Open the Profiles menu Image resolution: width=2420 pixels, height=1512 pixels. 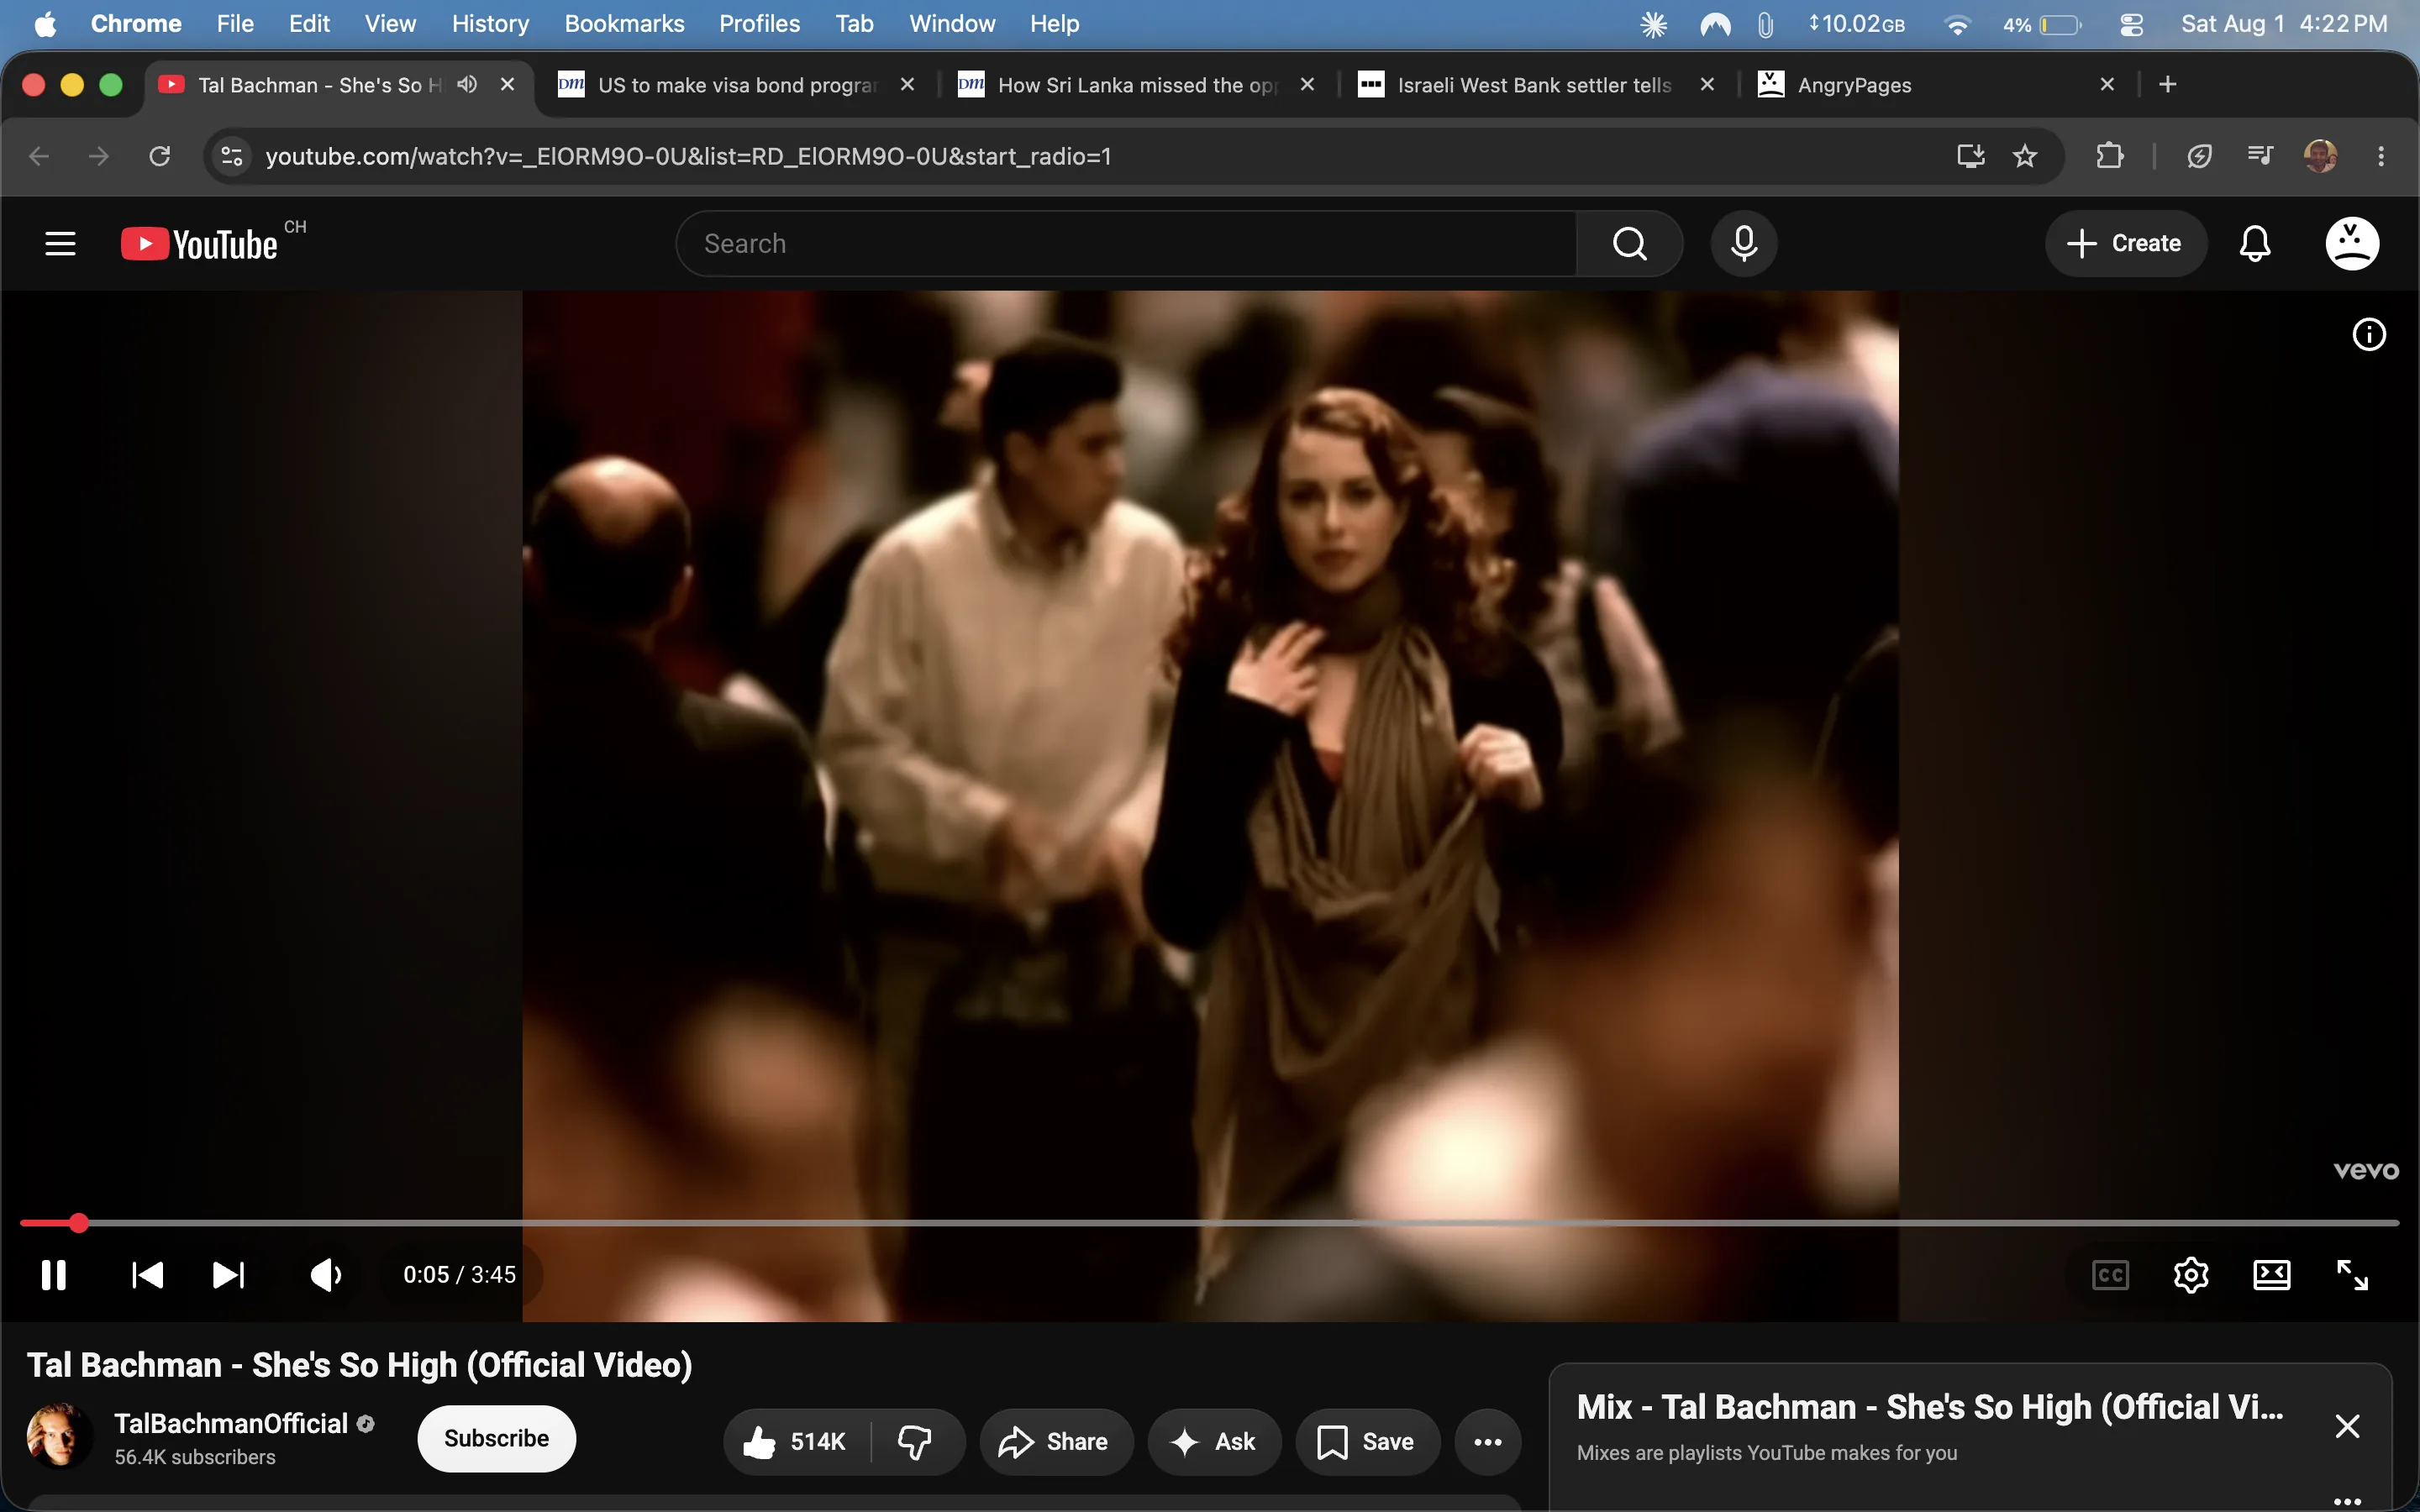point(760,24)
